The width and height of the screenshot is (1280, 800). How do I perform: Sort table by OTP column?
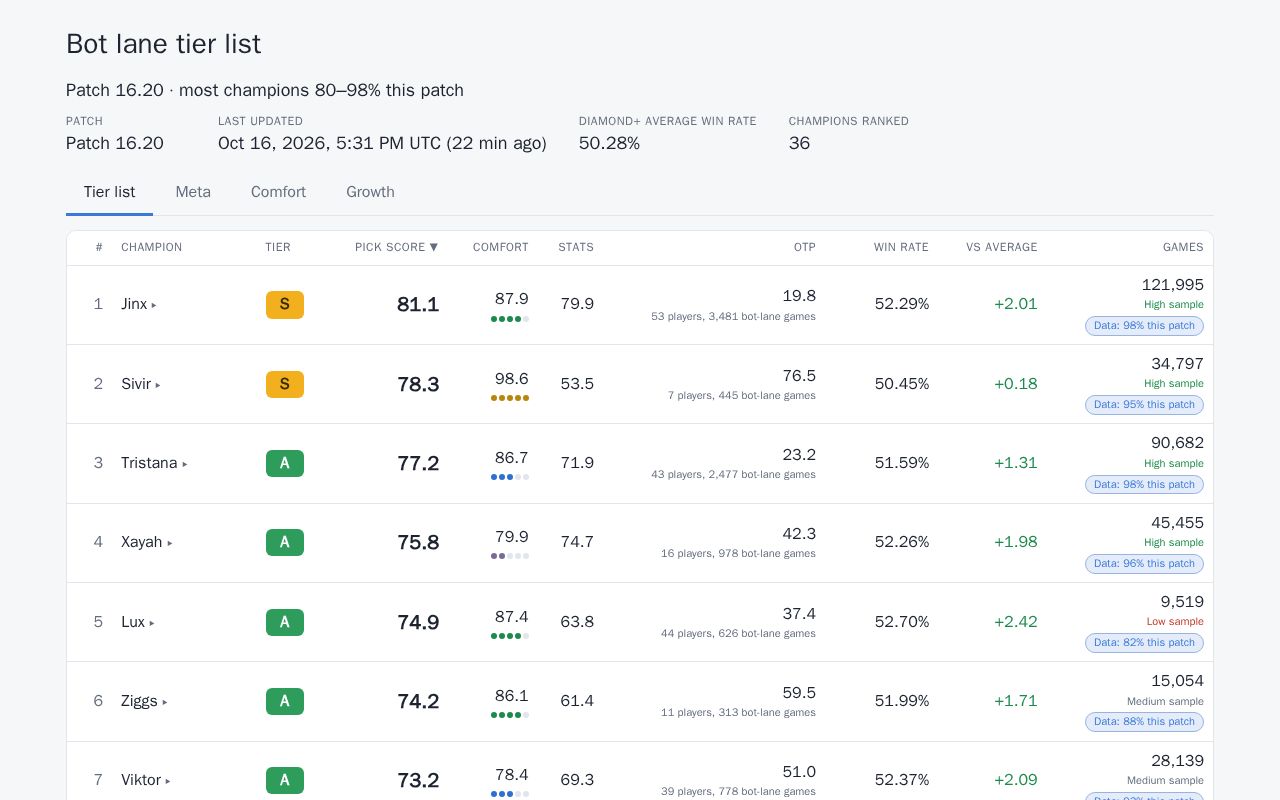point(805,247)
